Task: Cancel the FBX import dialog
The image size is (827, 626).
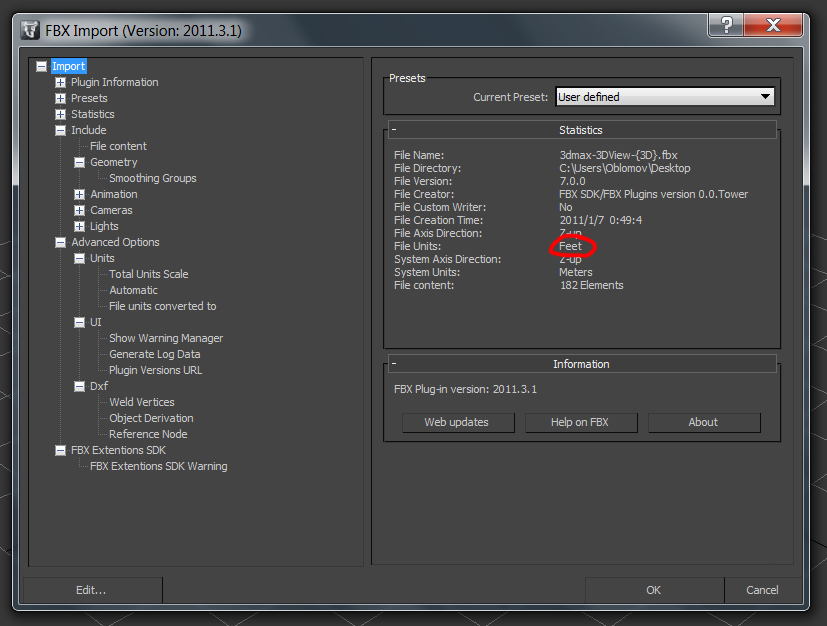Action: tap(763, 590)
